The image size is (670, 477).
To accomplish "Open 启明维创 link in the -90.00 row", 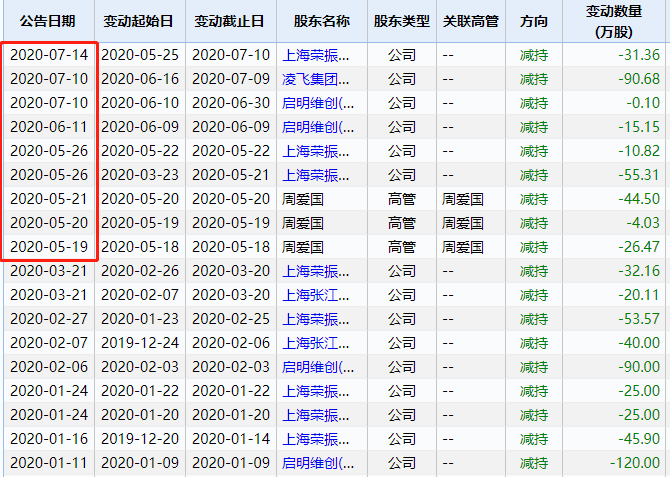I will 318,367.
